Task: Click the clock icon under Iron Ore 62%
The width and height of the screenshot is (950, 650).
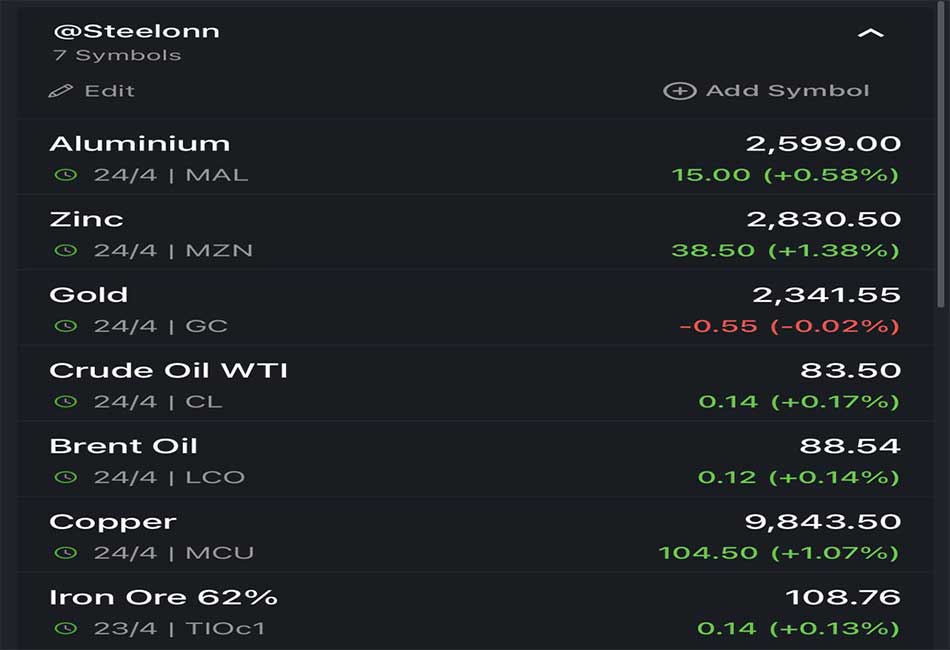Action: point(66,628)
